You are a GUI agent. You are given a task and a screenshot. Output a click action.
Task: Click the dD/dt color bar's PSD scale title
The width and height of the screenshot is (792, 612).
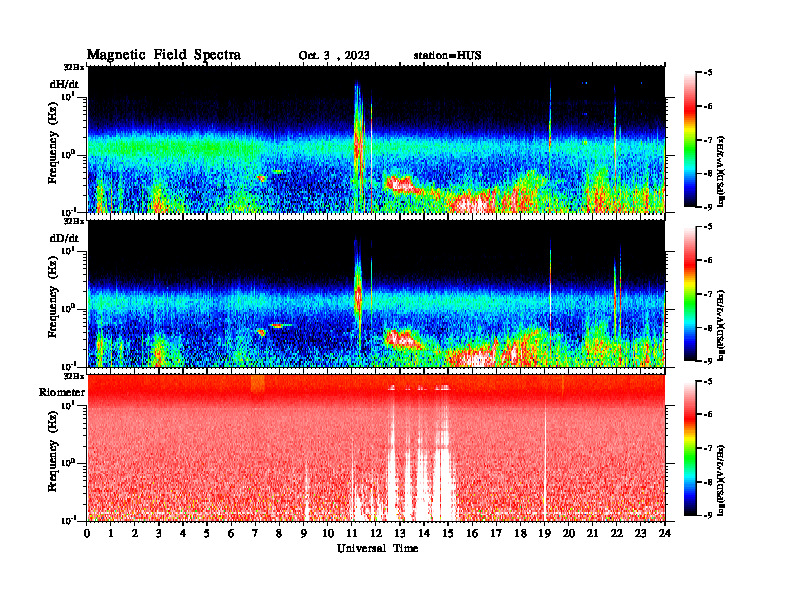pos(721,325)
